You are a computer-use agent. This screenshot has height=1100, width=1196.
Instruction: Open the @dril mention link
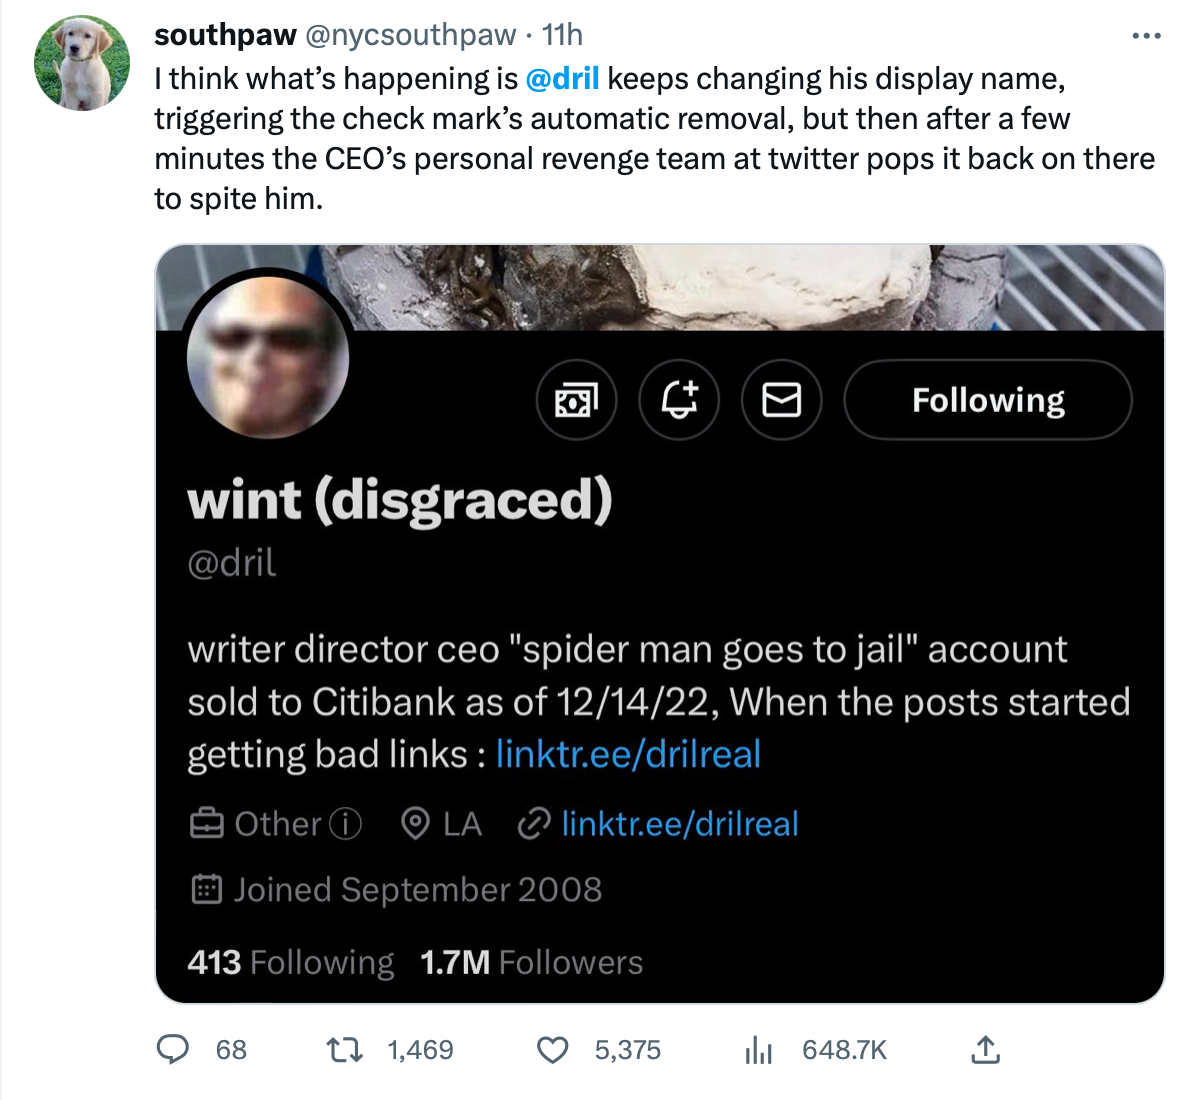(562, 78)
